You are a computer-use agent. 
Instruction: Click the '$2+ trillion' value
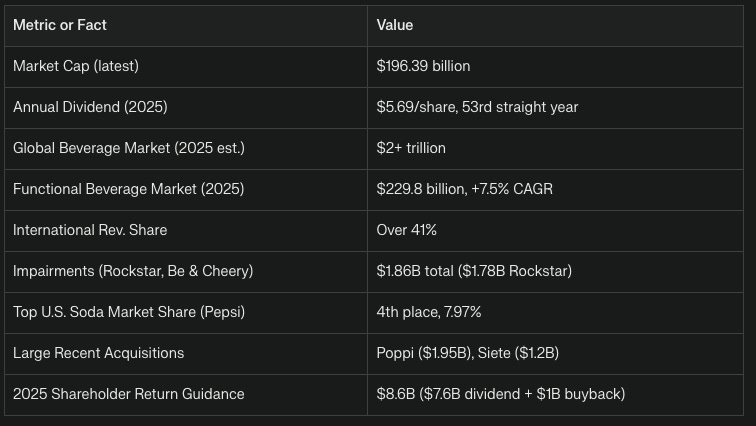(411, 148)
